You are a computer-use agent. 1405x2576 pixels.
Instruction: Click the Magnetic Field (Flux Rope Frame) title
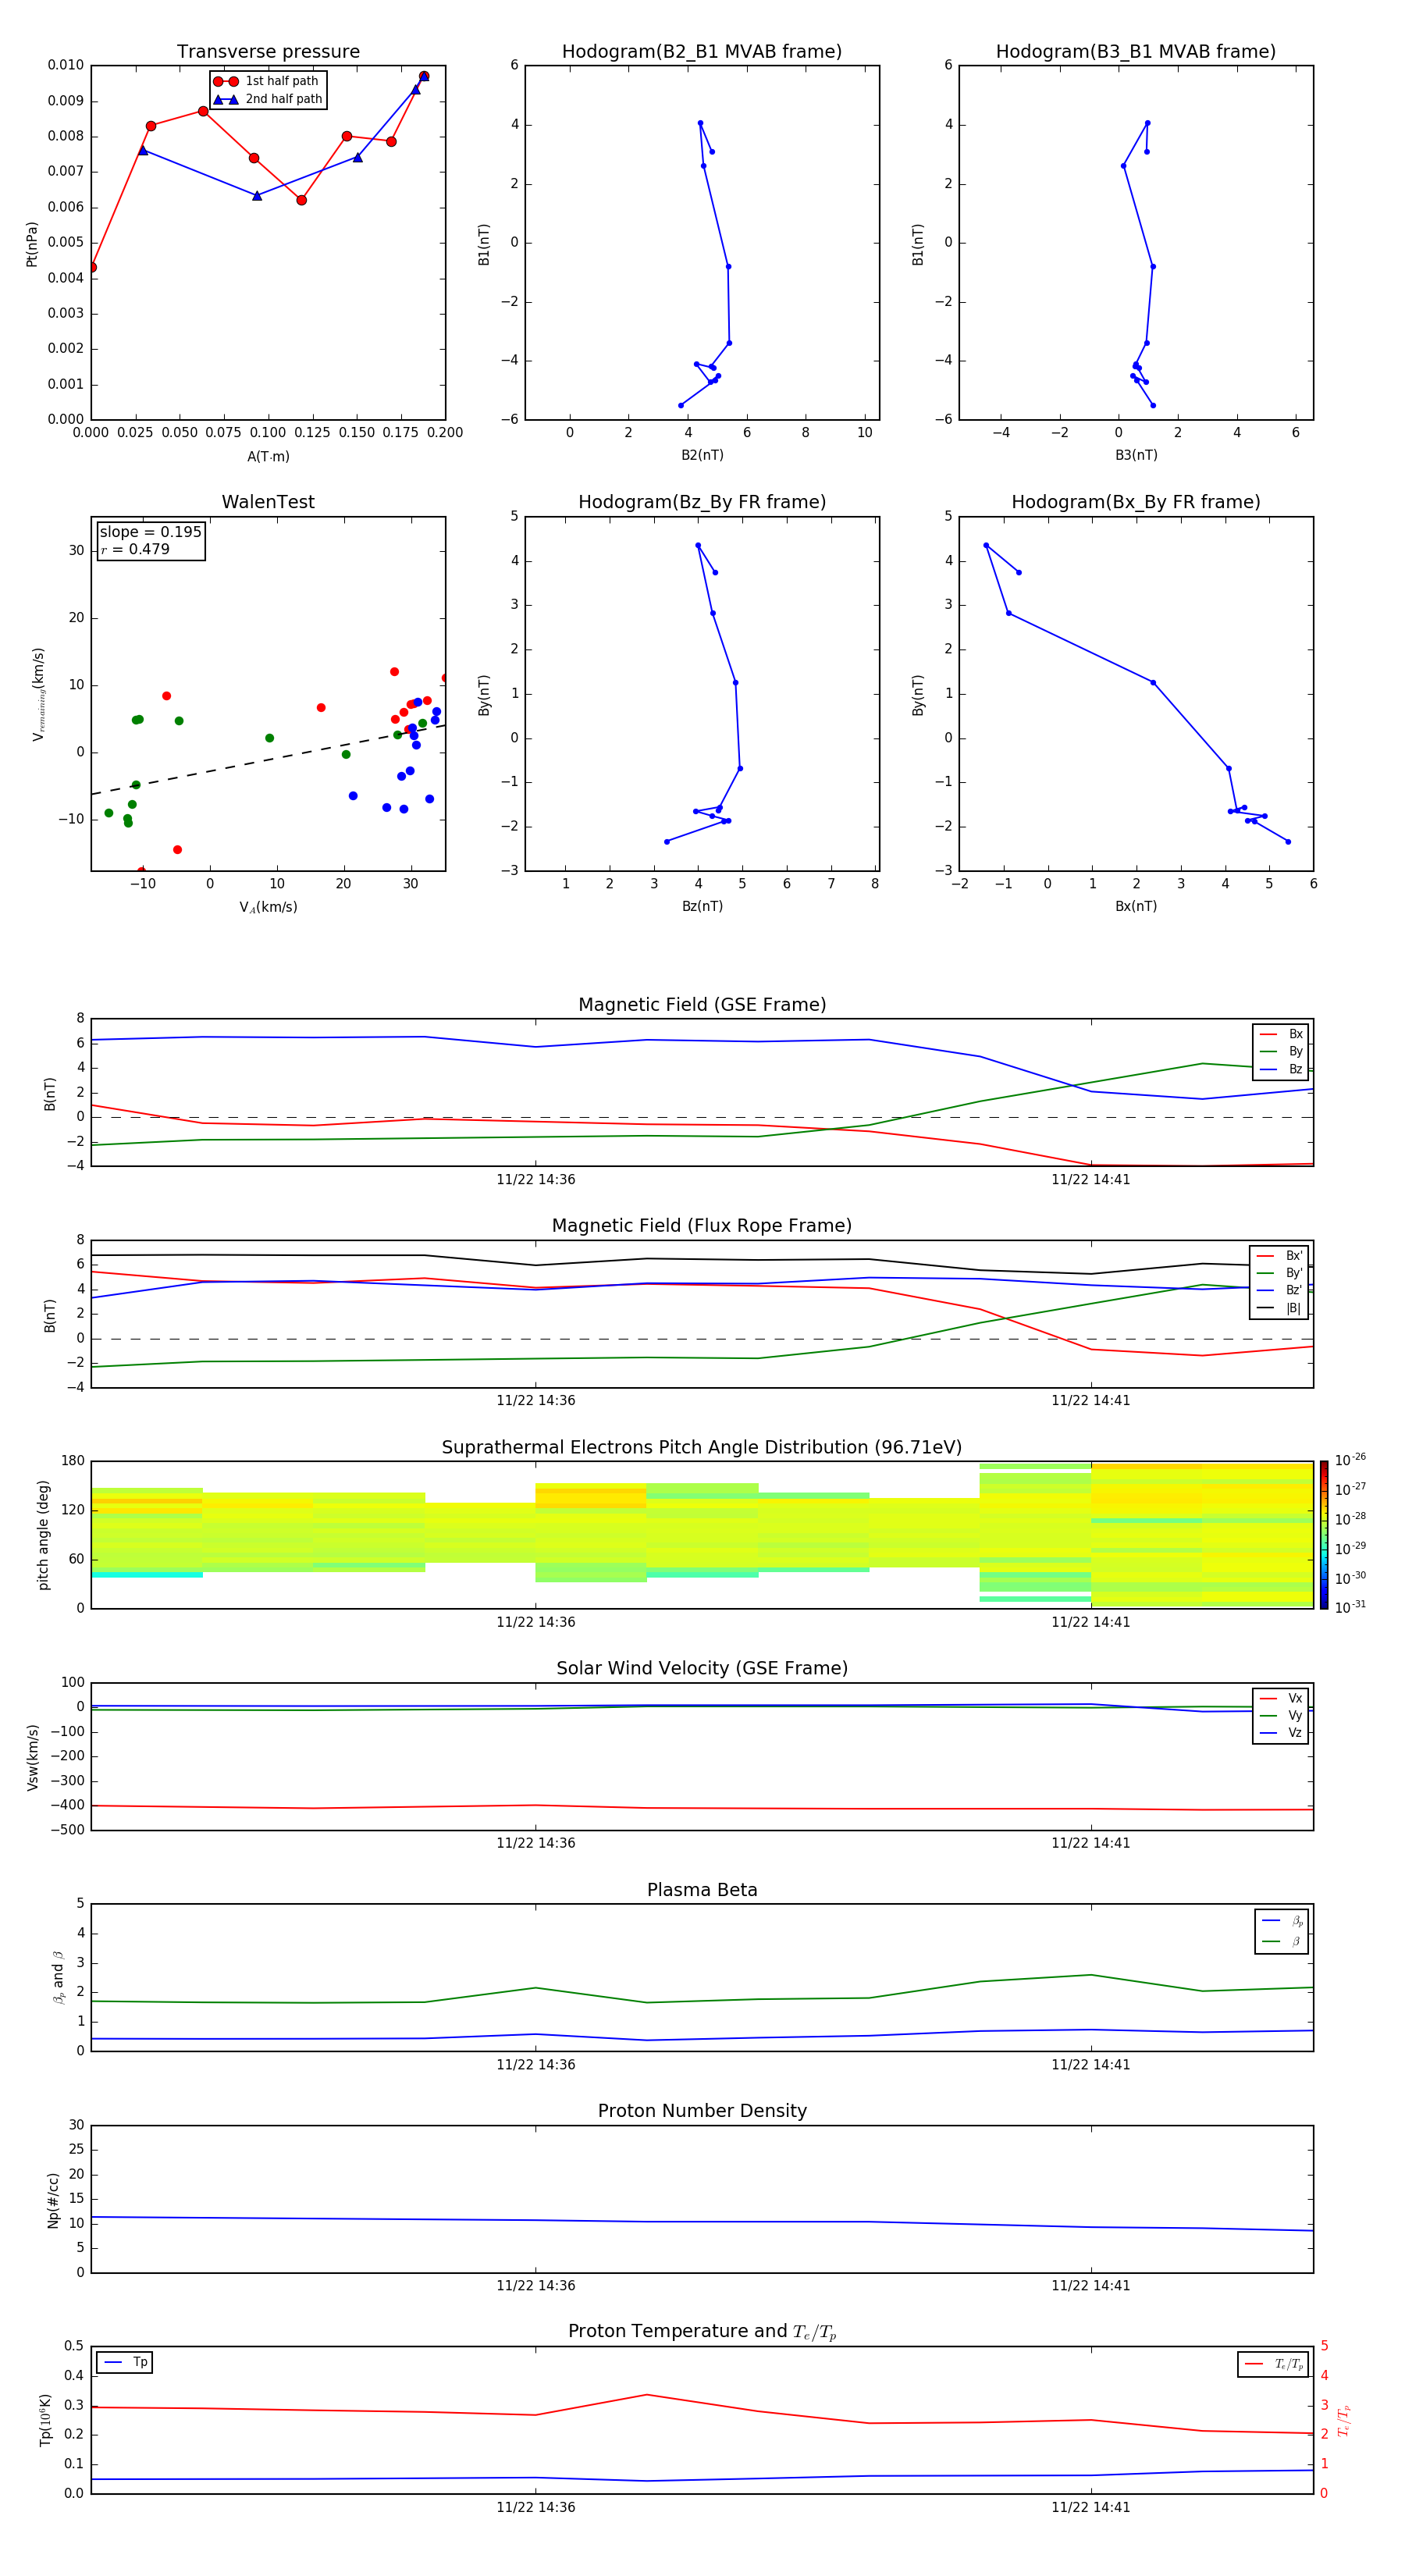(x=702, y=1226)
